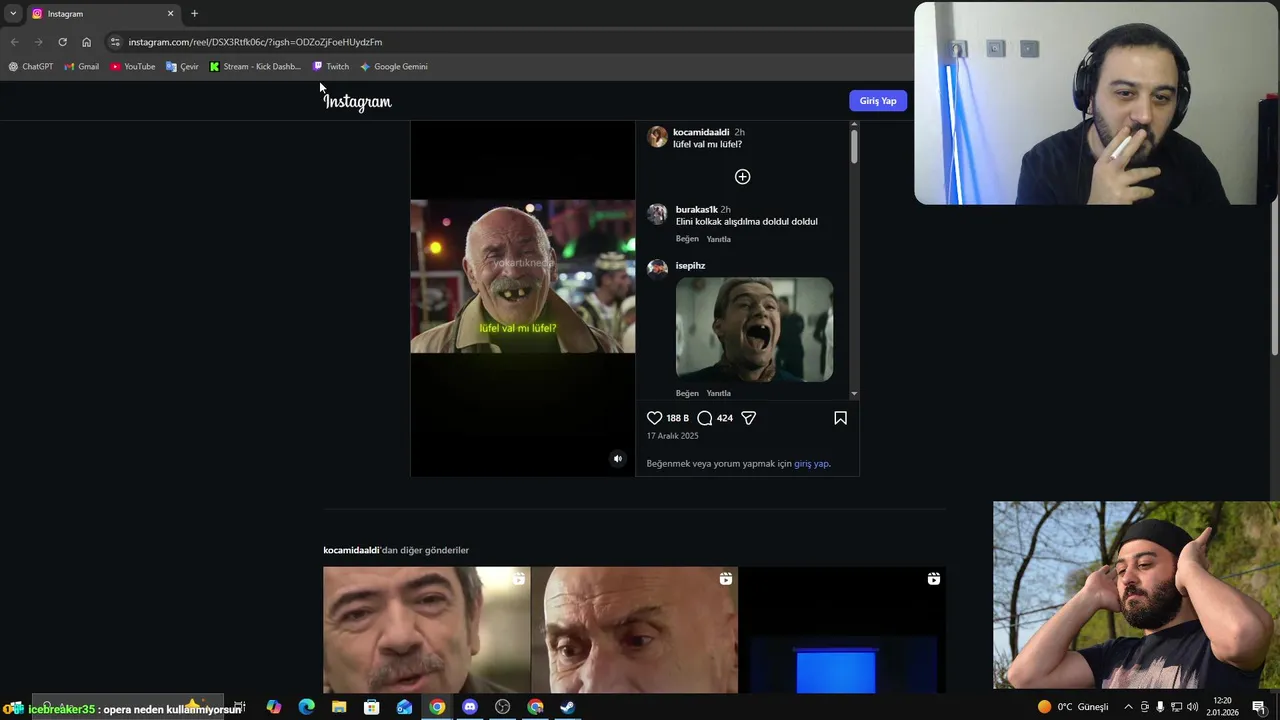This screenshot has width=1280, height=720.
Task: Click the site information icon in address bar
Action: point(115,42)
